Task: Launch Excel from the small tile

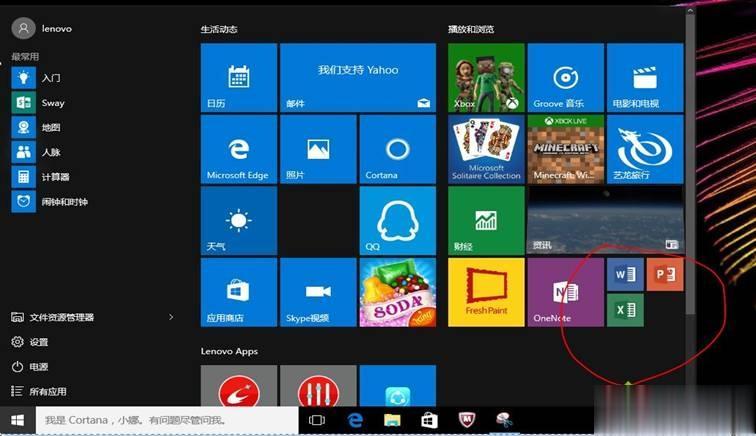Action: [x=625, y=310]
